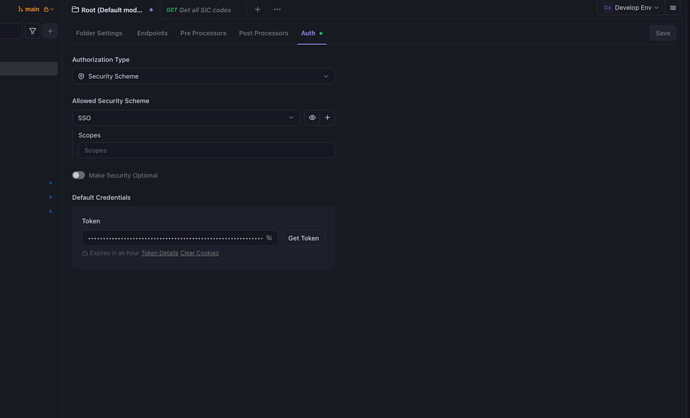Expand the SSO allowed security scheme dropdown

[185, 118]
